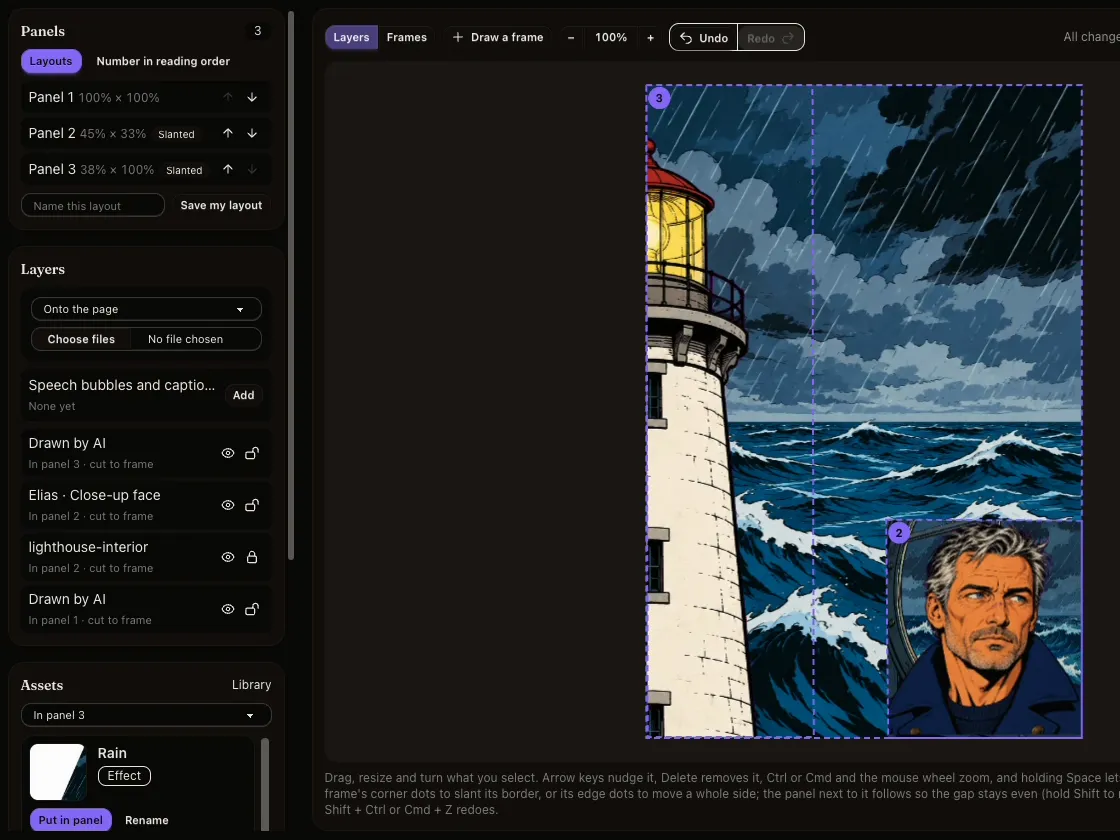
Task: Click the Effect tag on Rain
Action: pos(124,776)
